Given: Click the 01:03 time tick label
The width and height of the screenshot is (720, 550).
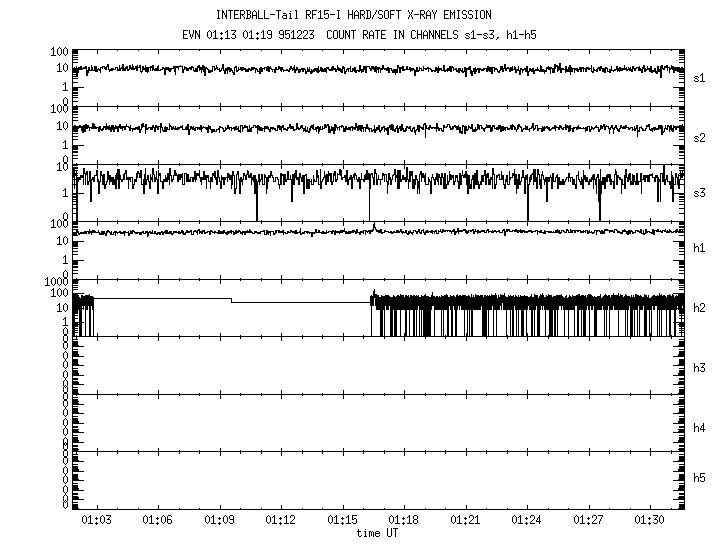Looking at the screenshot, I should click(96, 521).
